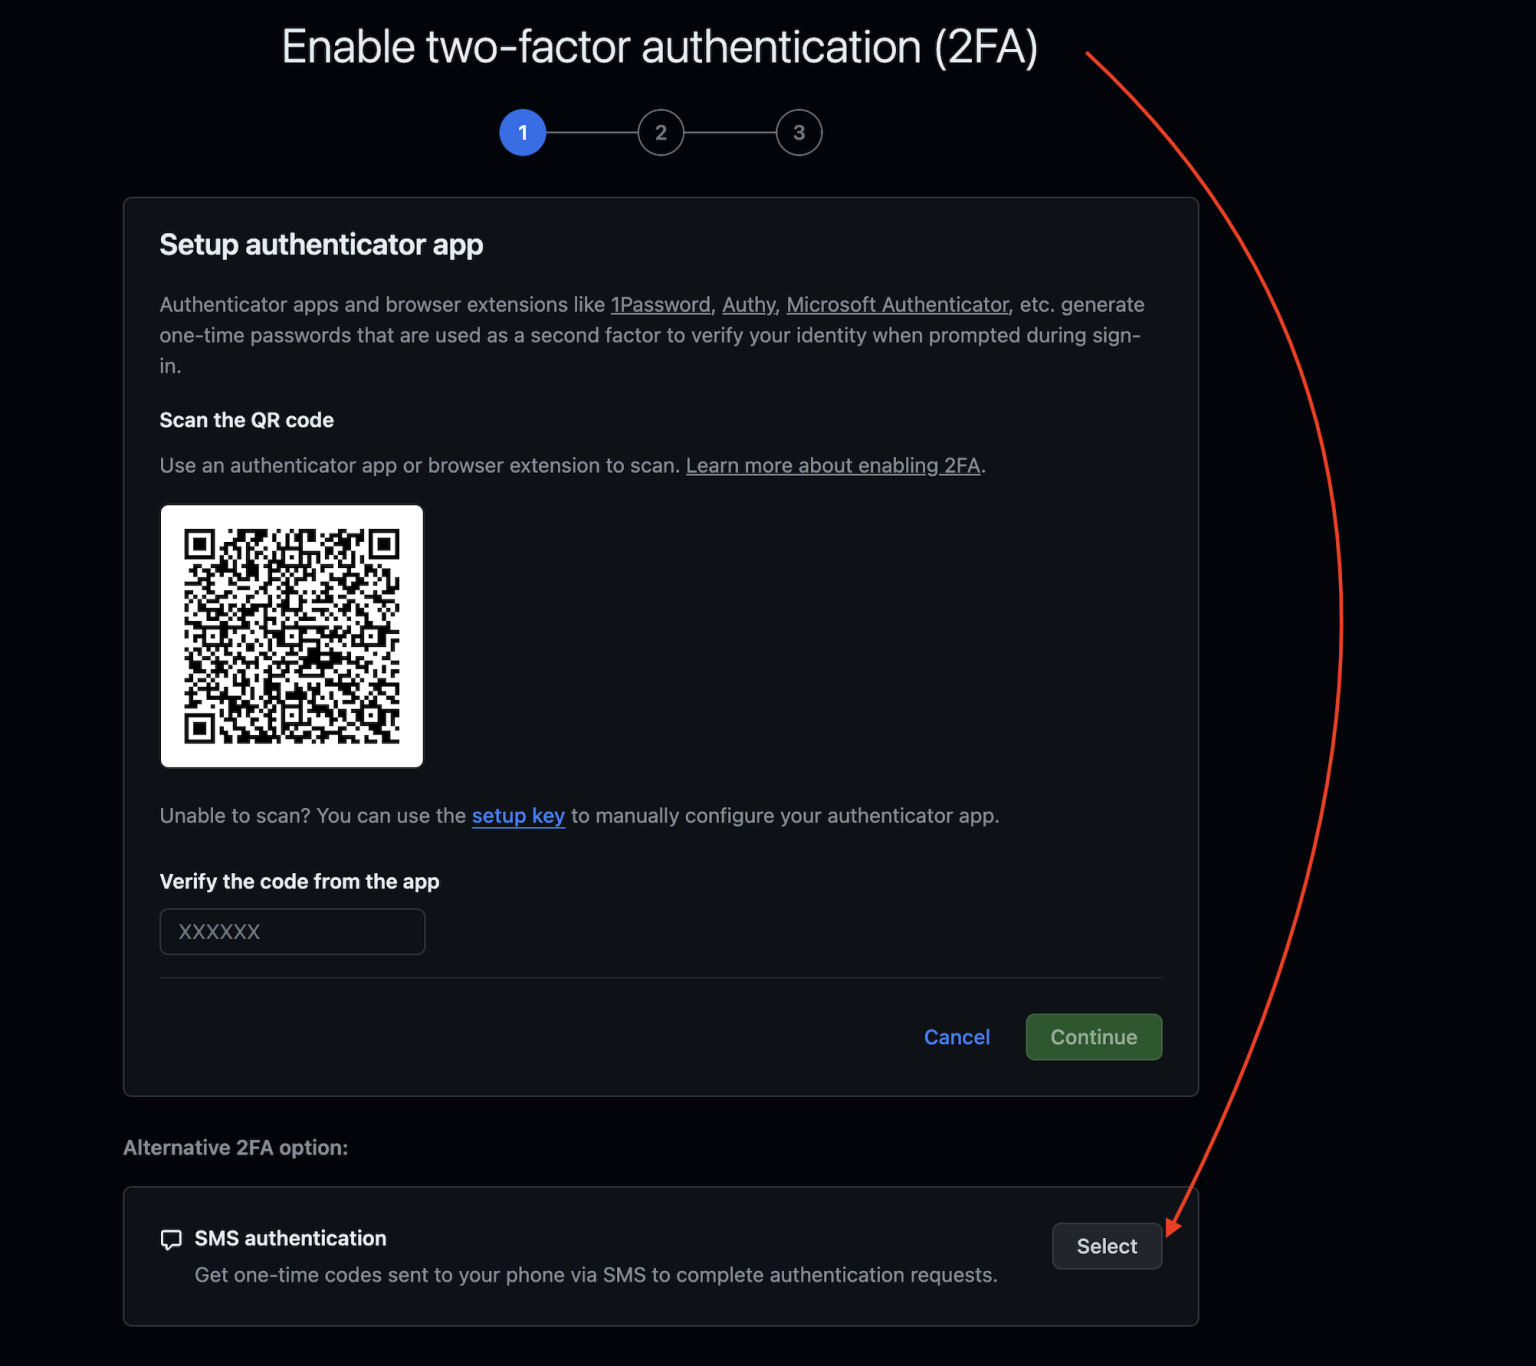The image size is (1536, 1366).
Task: Open the Authy link
Action: pyautogui.click(x=748, y=304)
